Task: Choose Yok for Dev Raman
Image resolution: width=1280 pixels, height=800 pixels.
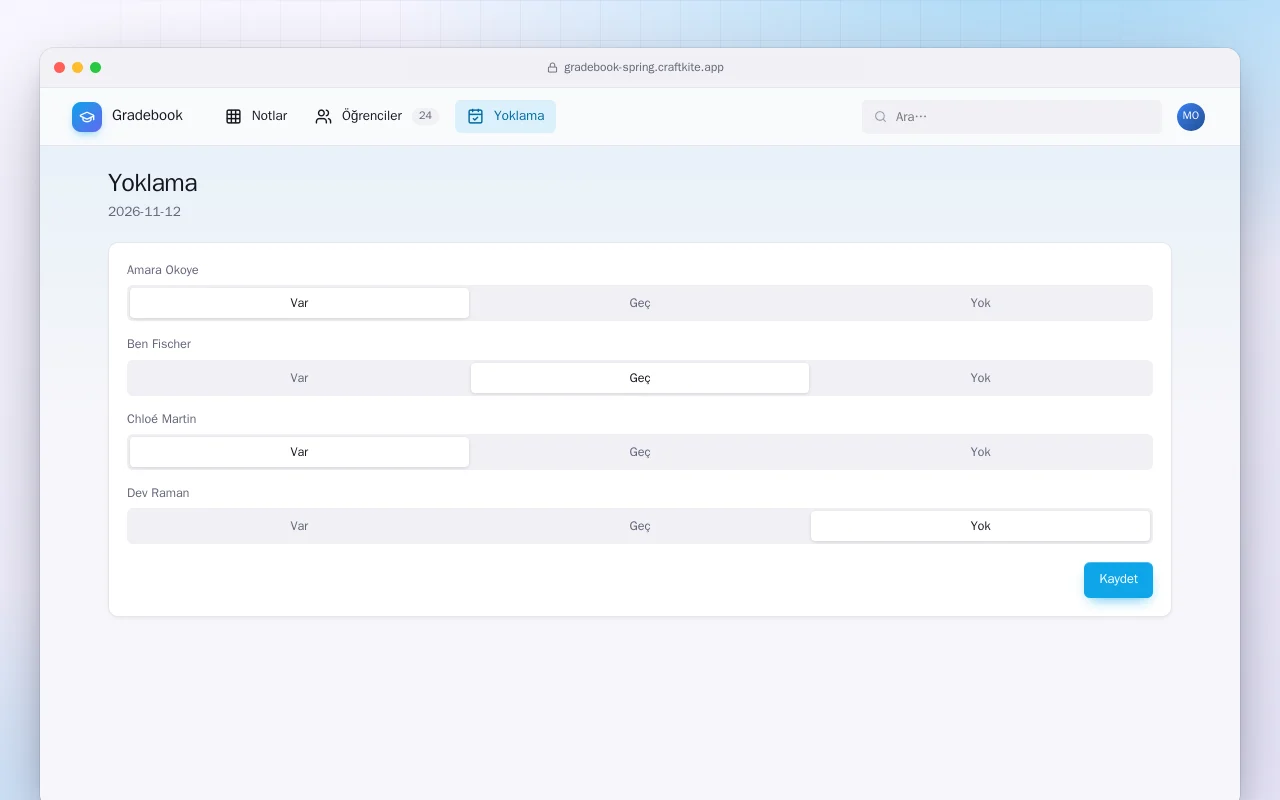Action: (980, 526)
